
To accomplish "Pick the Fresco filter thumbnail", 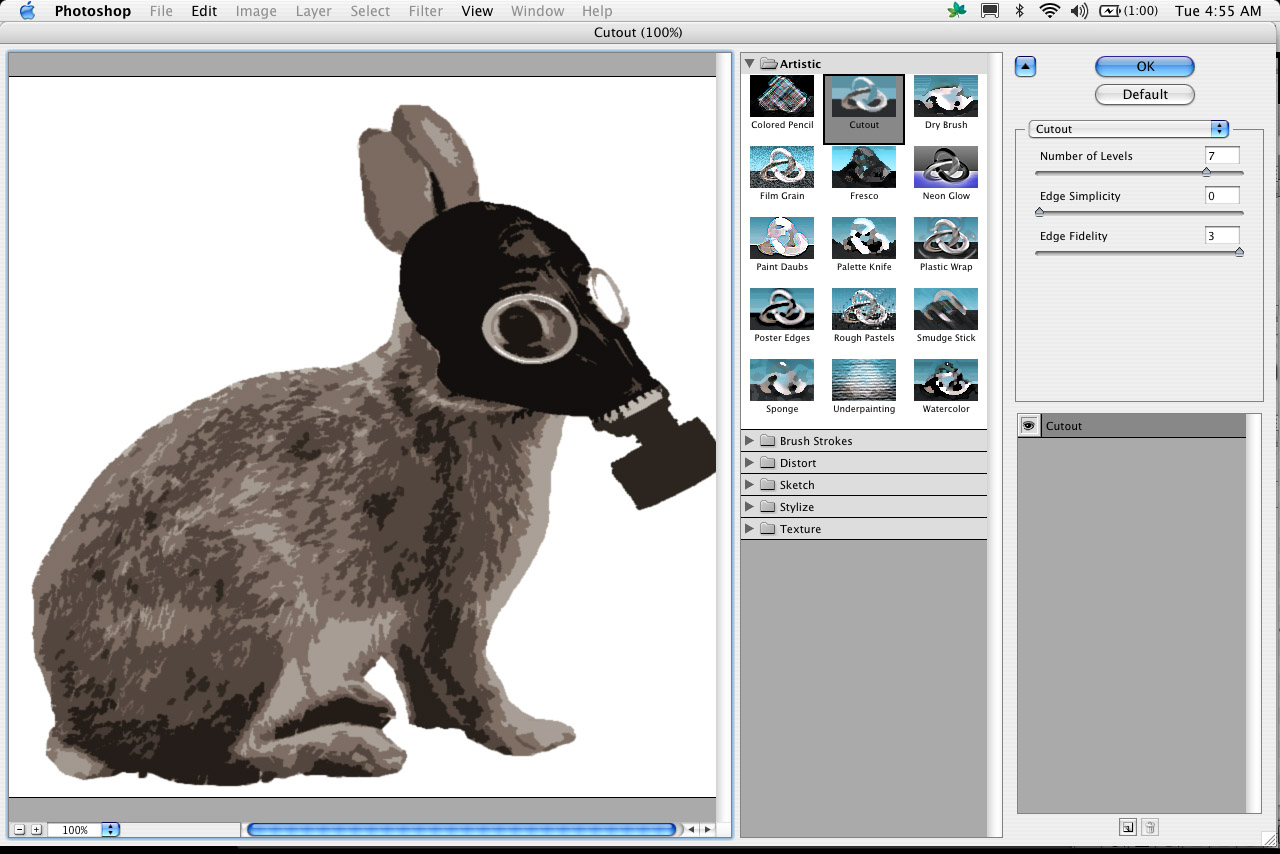I will (x=864, y=167).
